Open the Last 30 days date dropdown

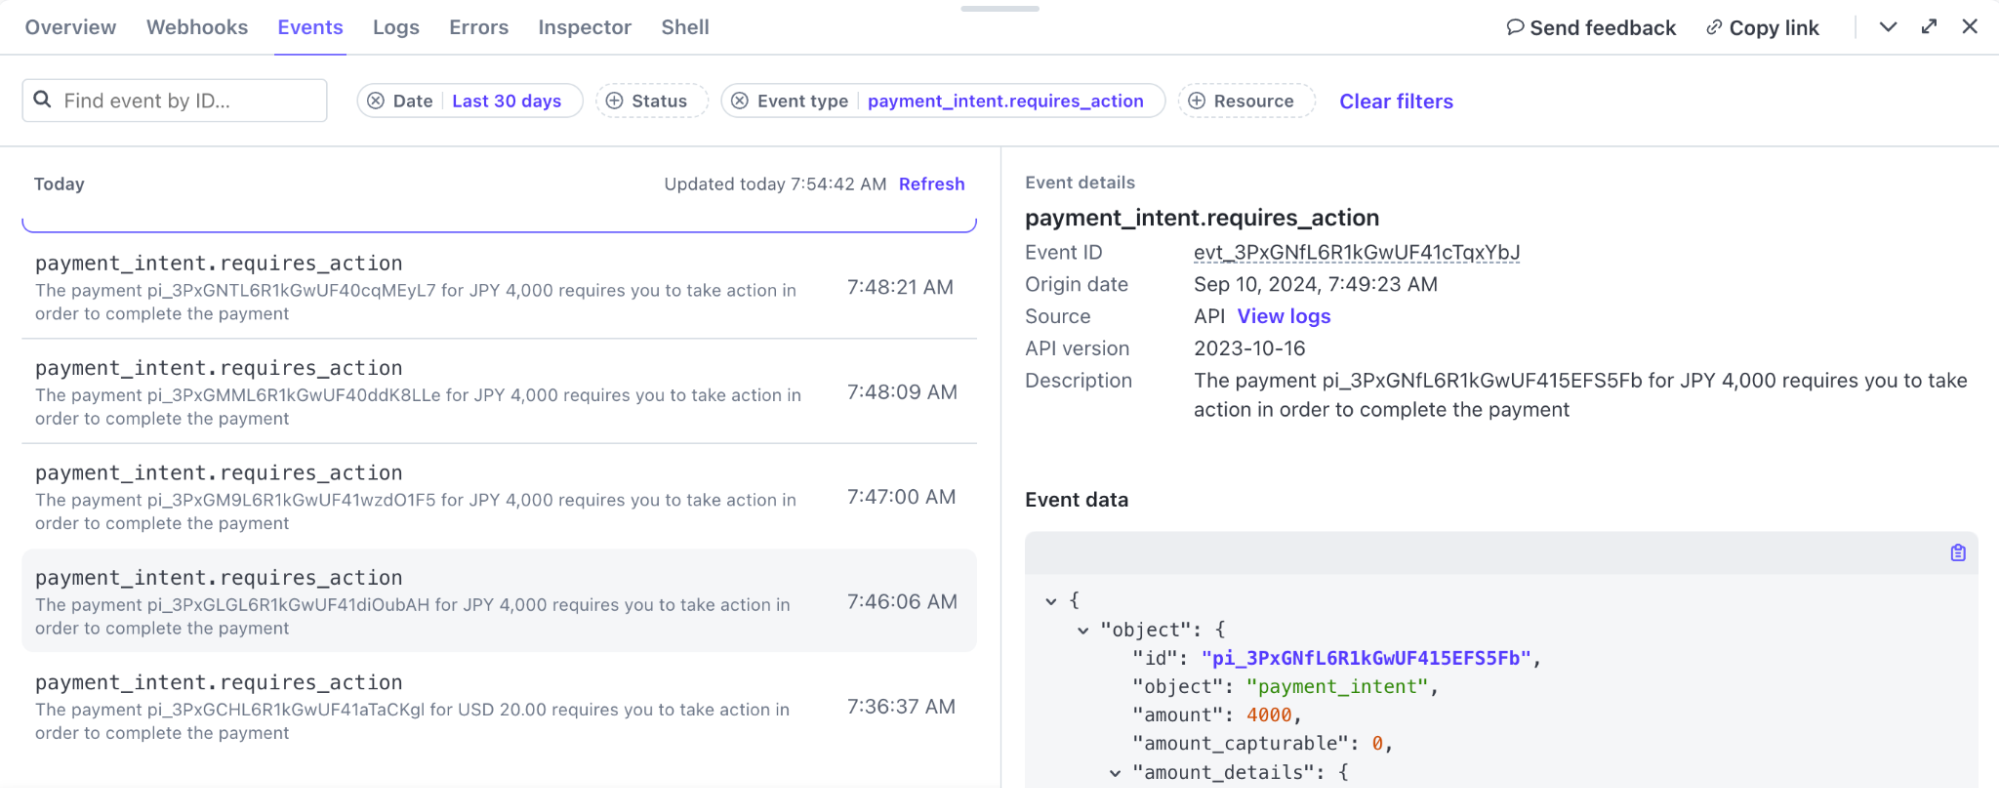(x=506, y=101)
